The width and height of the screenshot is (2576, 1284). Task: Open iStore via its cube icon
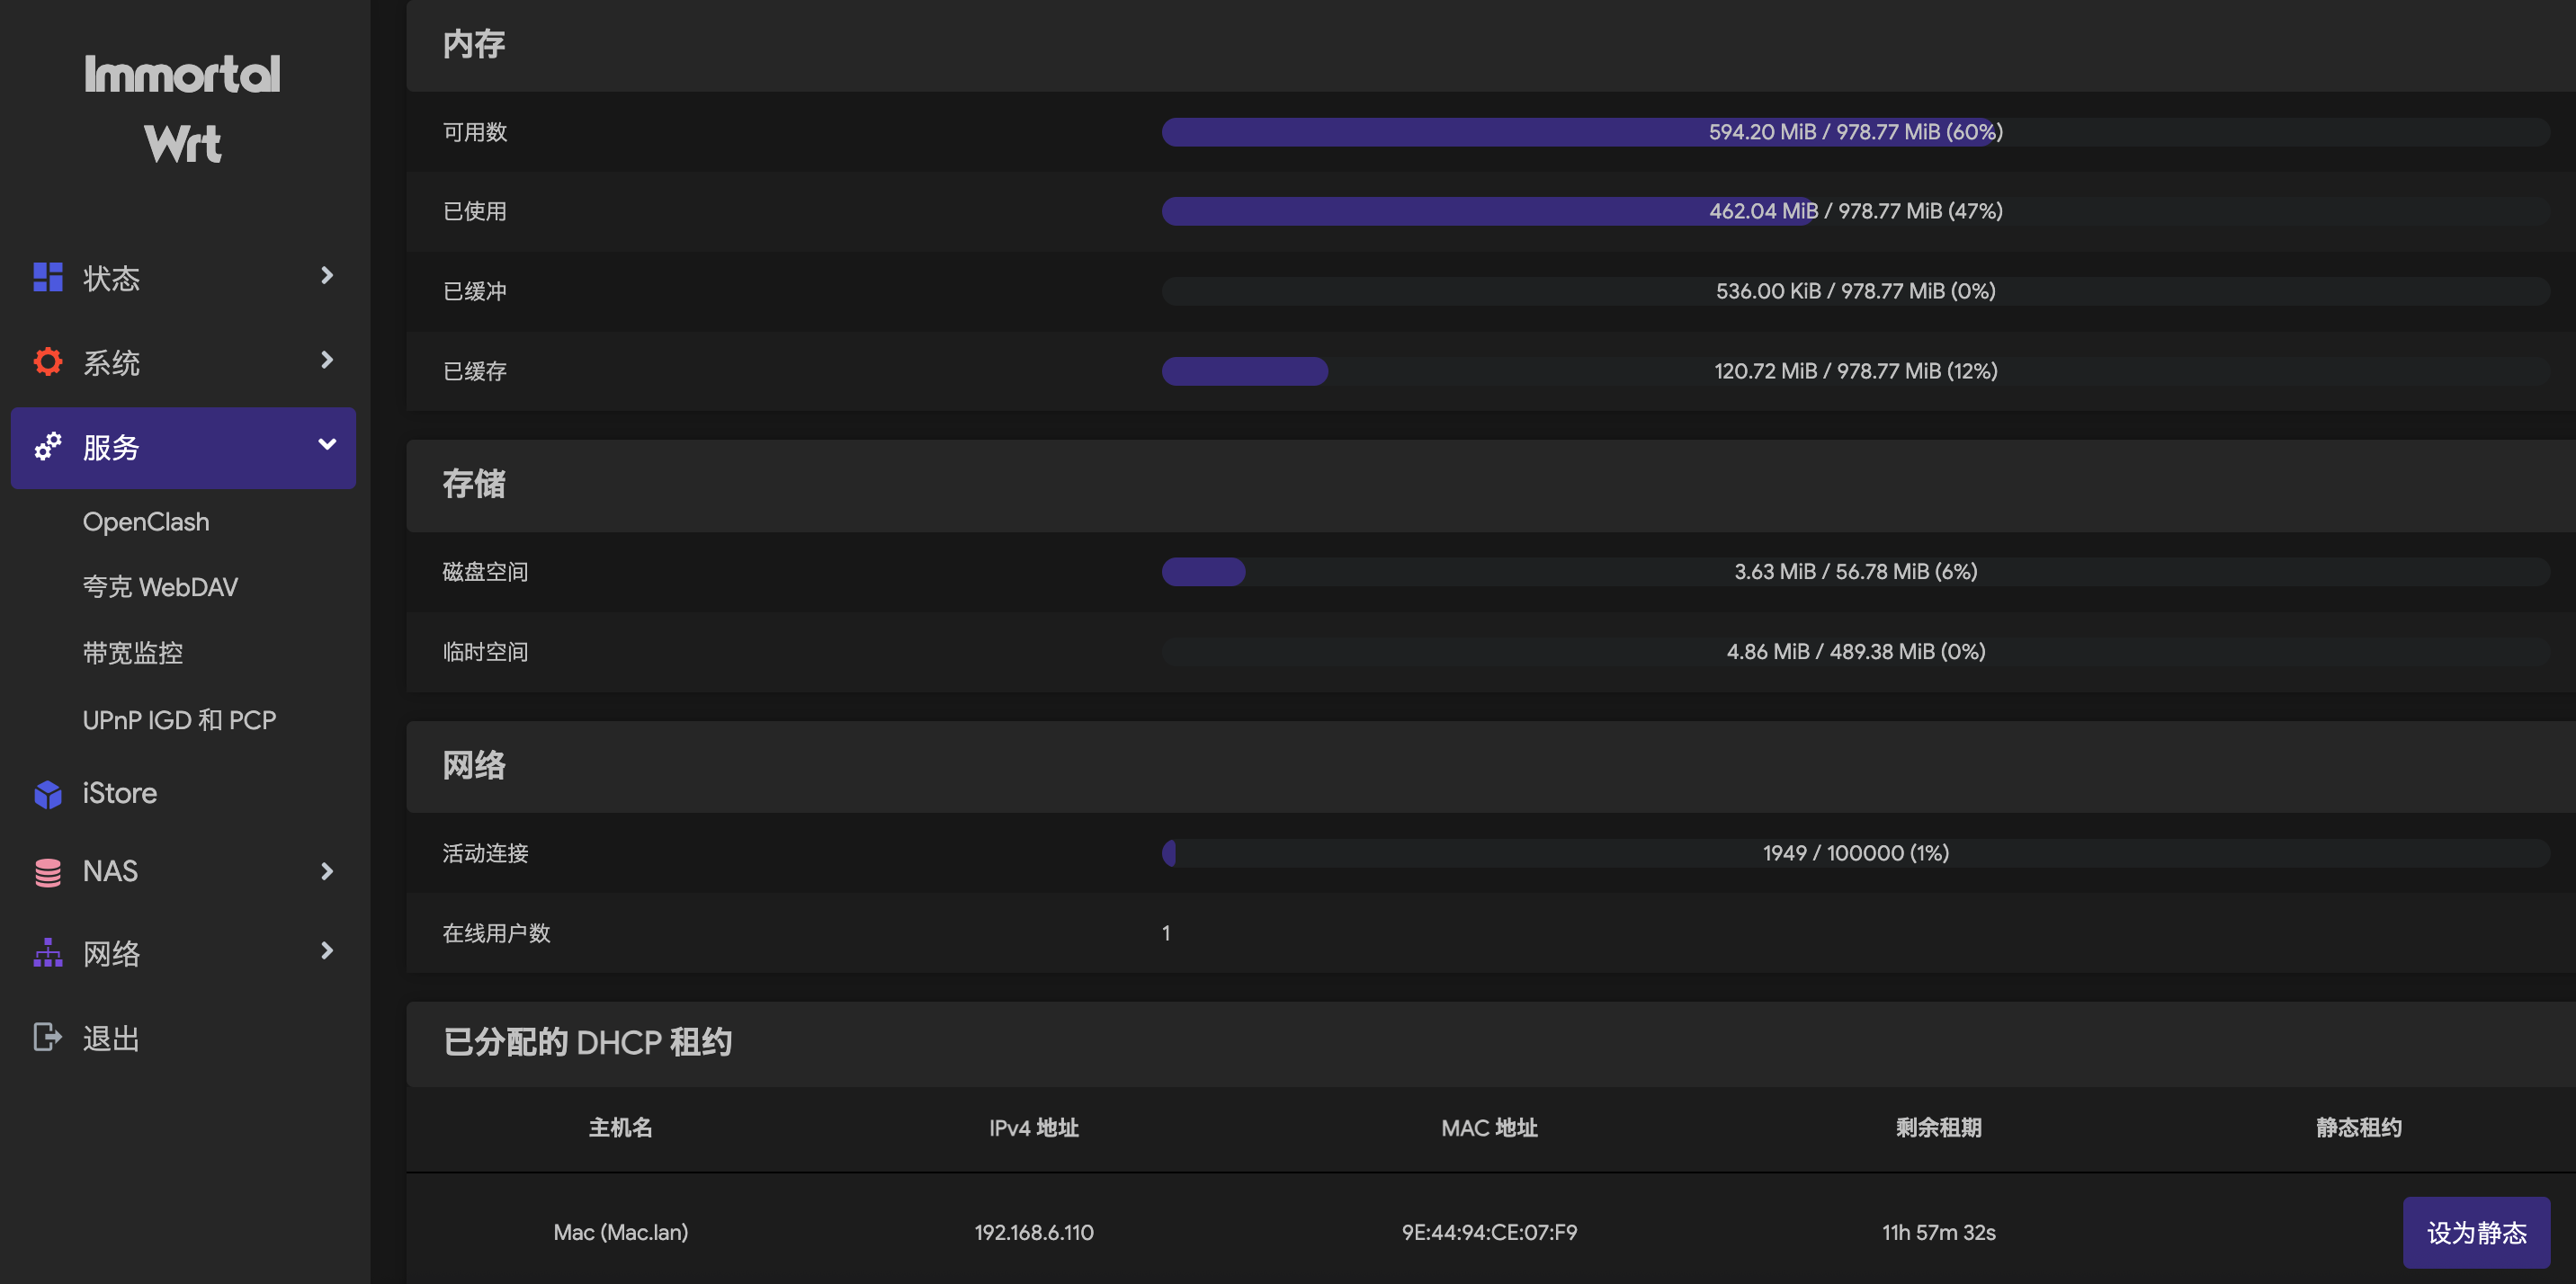[x=47, y=794]
